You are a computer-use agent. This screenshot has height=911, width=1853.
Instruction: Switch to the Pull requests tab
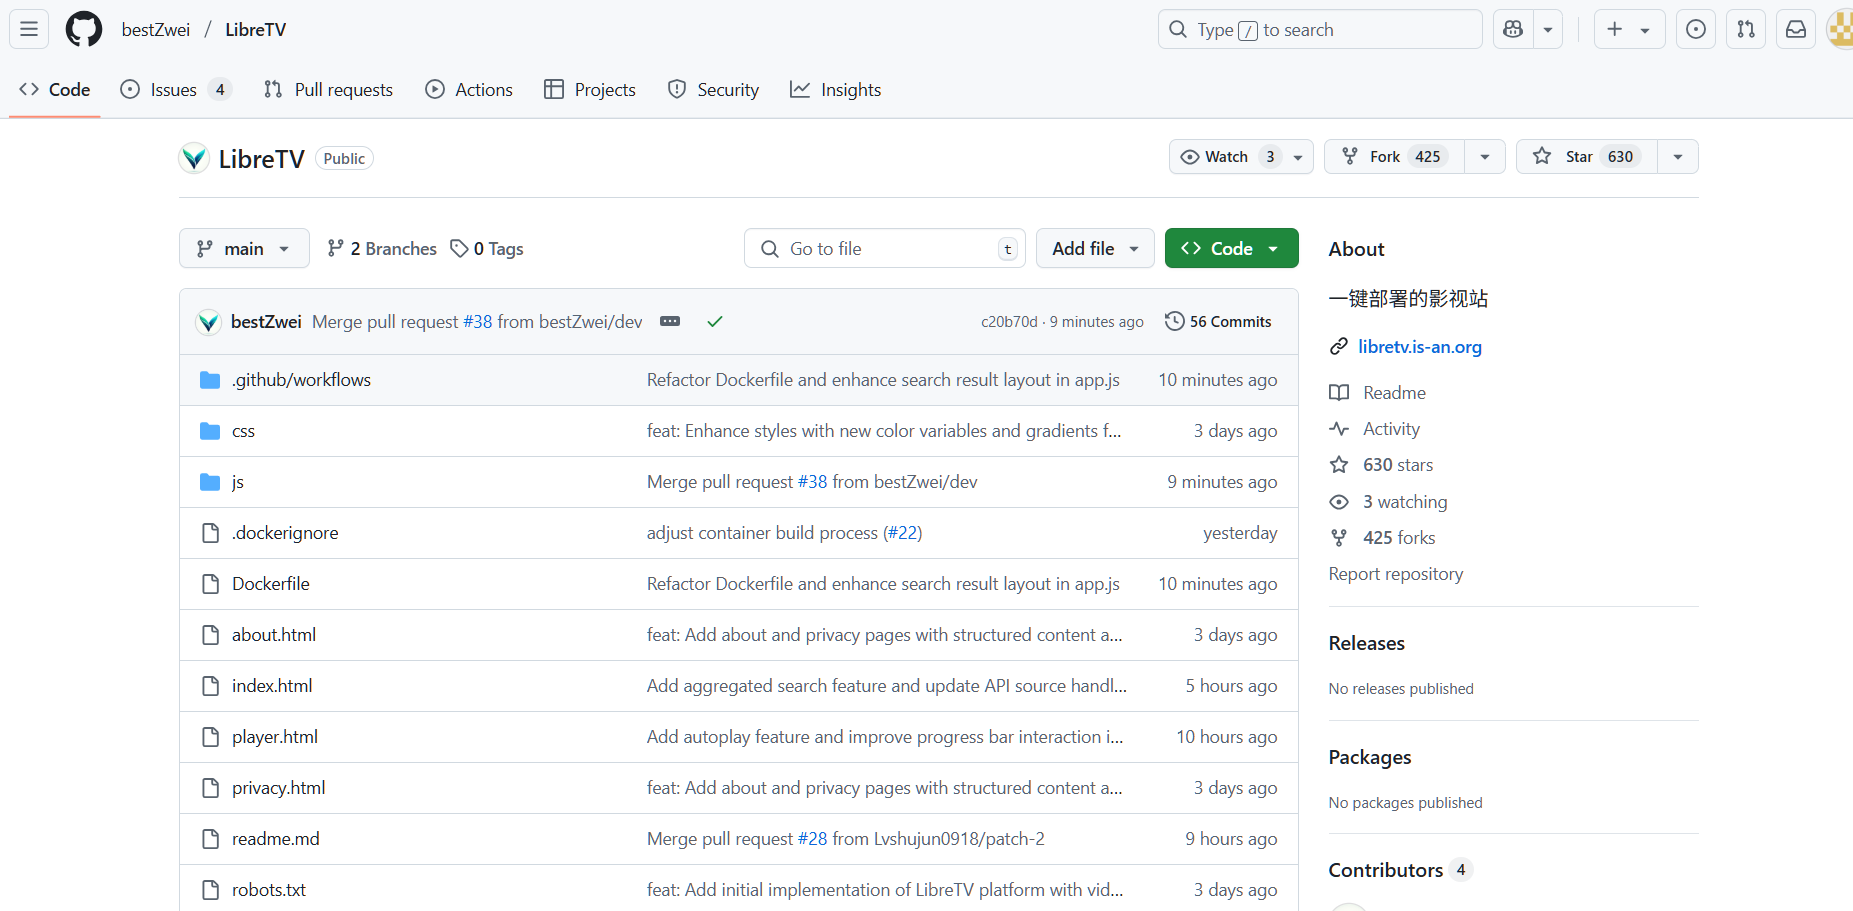point(328,90)
